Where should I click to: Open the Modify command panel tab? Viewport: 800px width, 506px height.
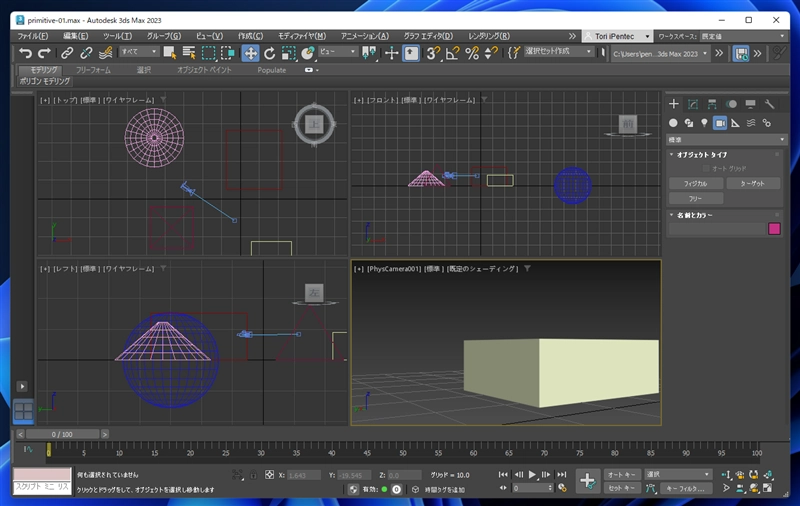(692, 104)
